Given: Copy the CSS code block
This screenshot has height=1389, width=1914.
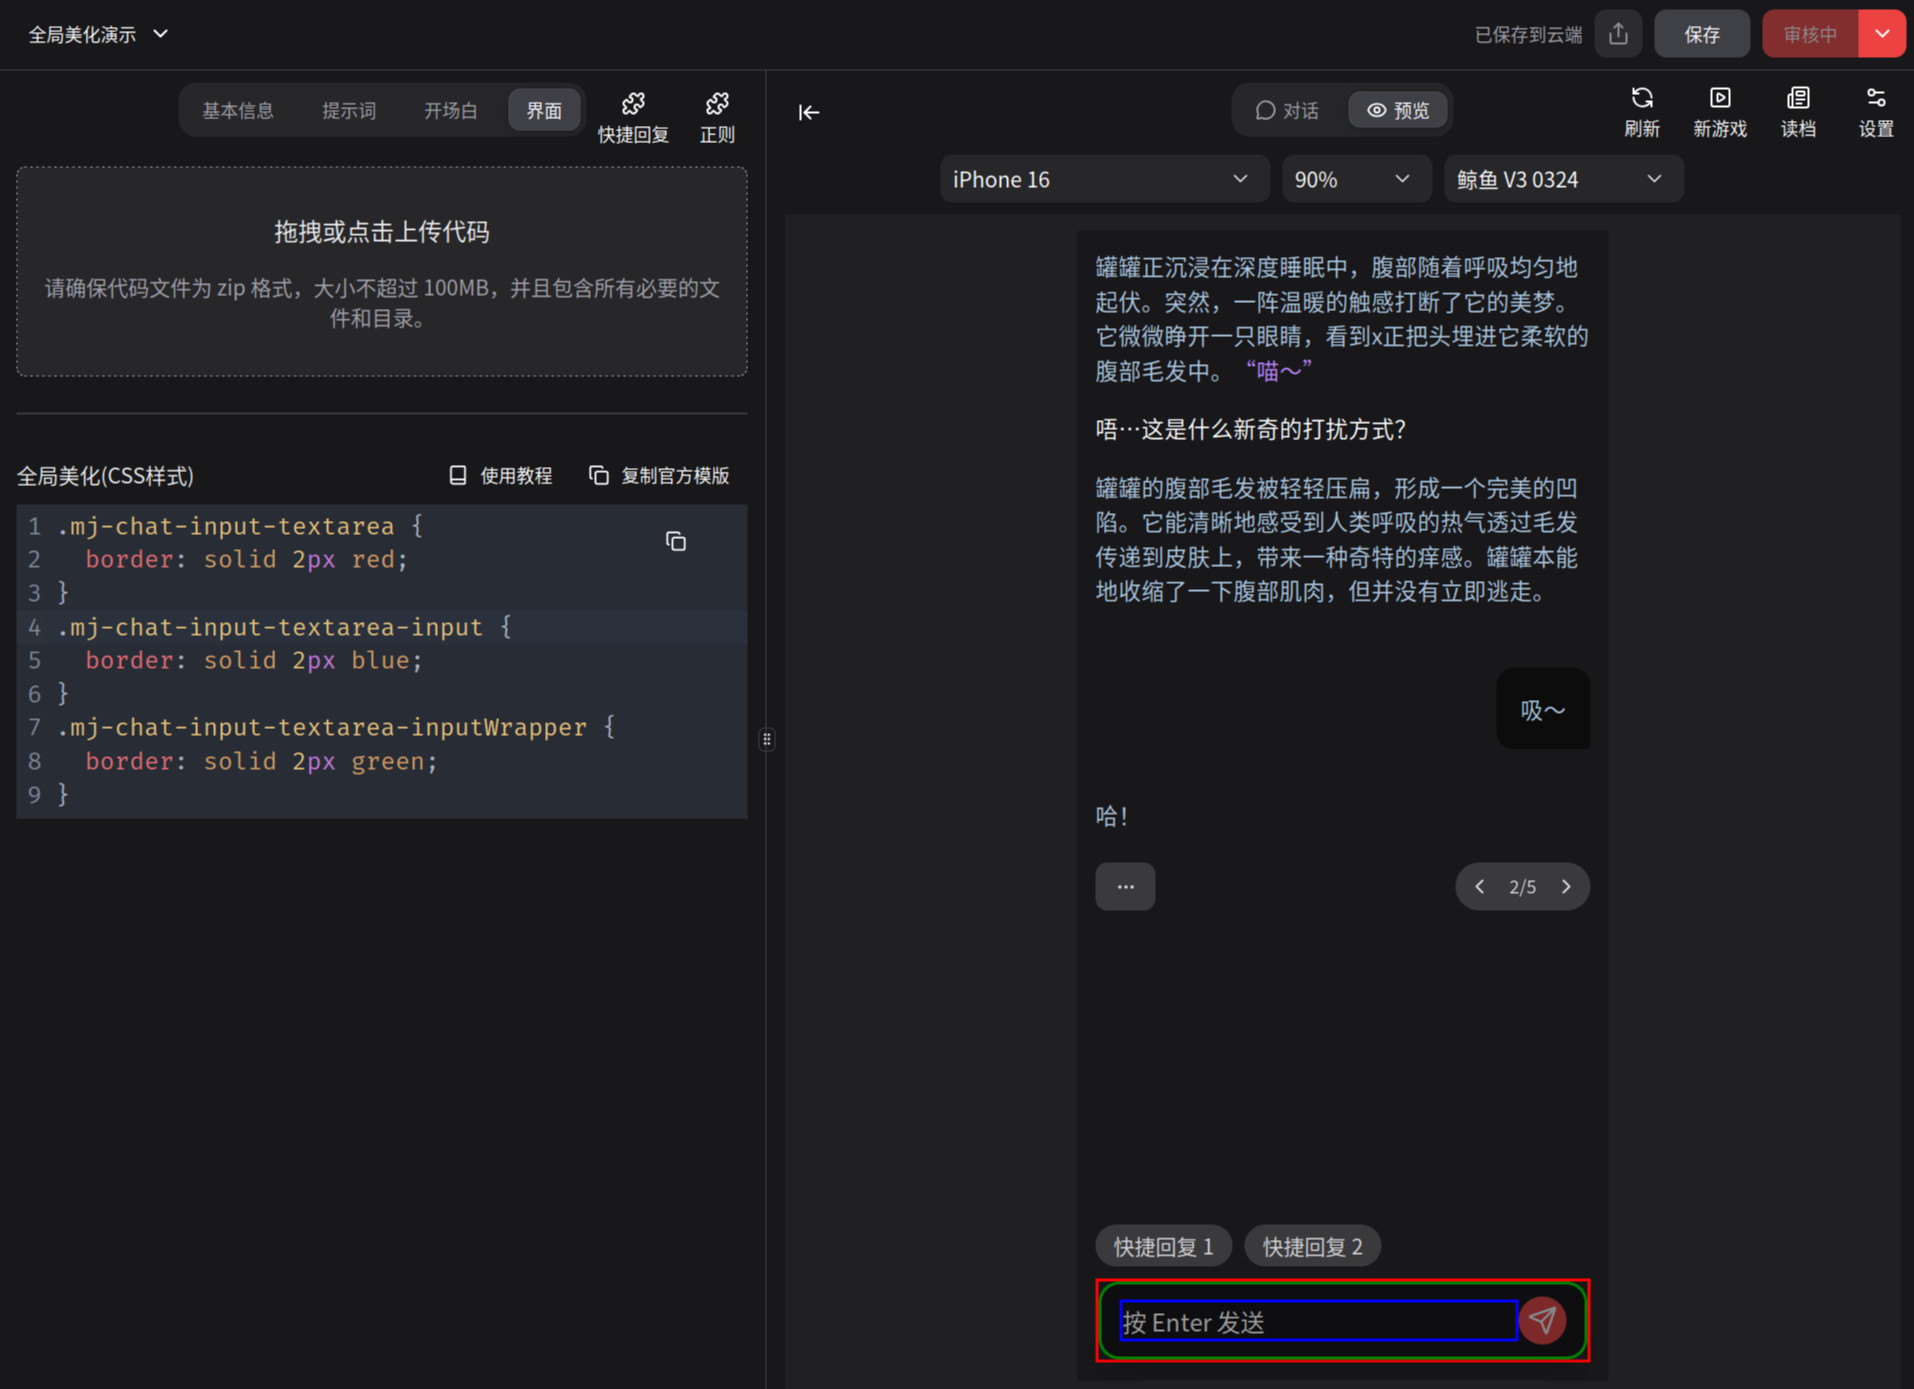Looking at the screenshot, I should [676, 541].
